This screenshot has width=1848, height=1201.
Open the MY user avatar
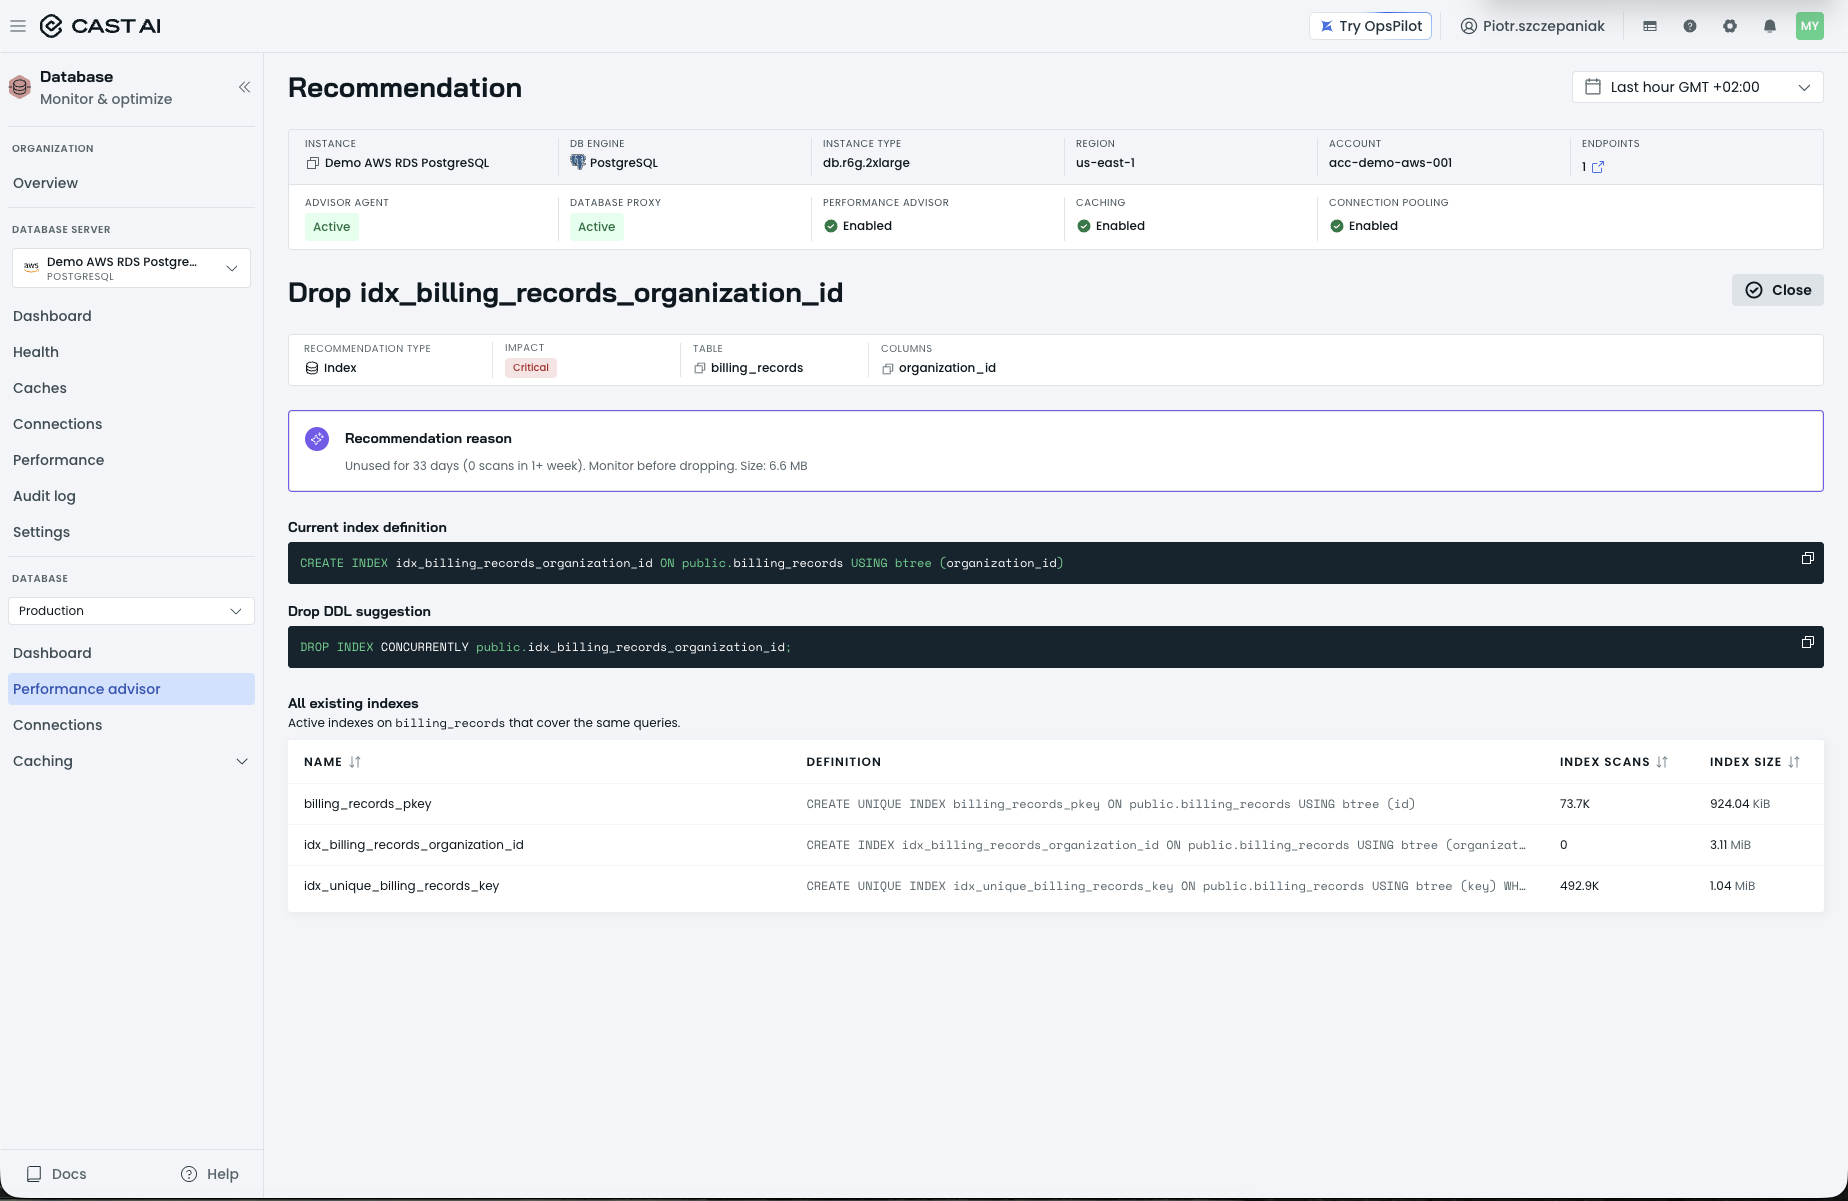[x=1810, y=26]
